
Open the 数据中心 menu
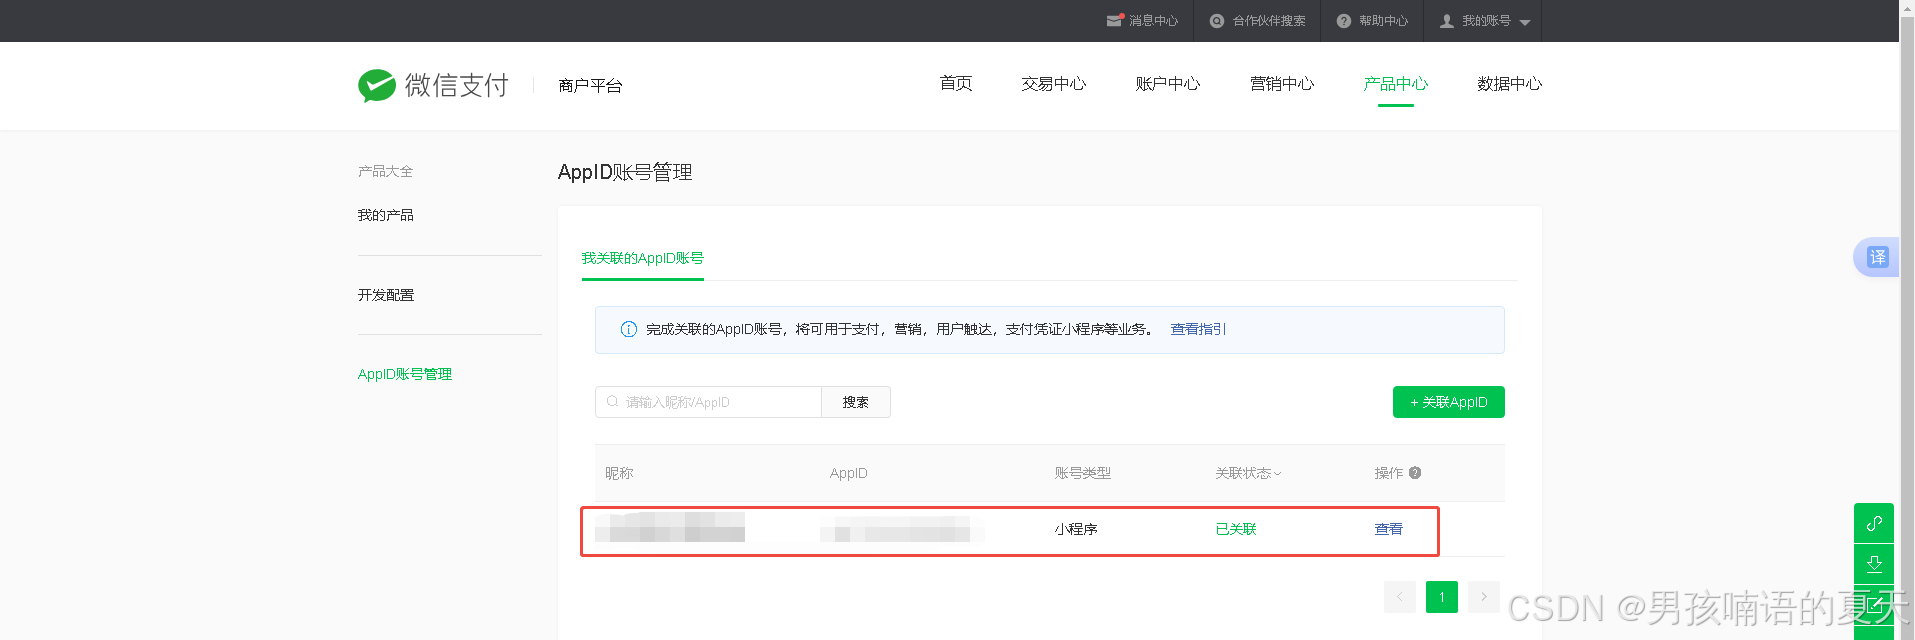1510,84
